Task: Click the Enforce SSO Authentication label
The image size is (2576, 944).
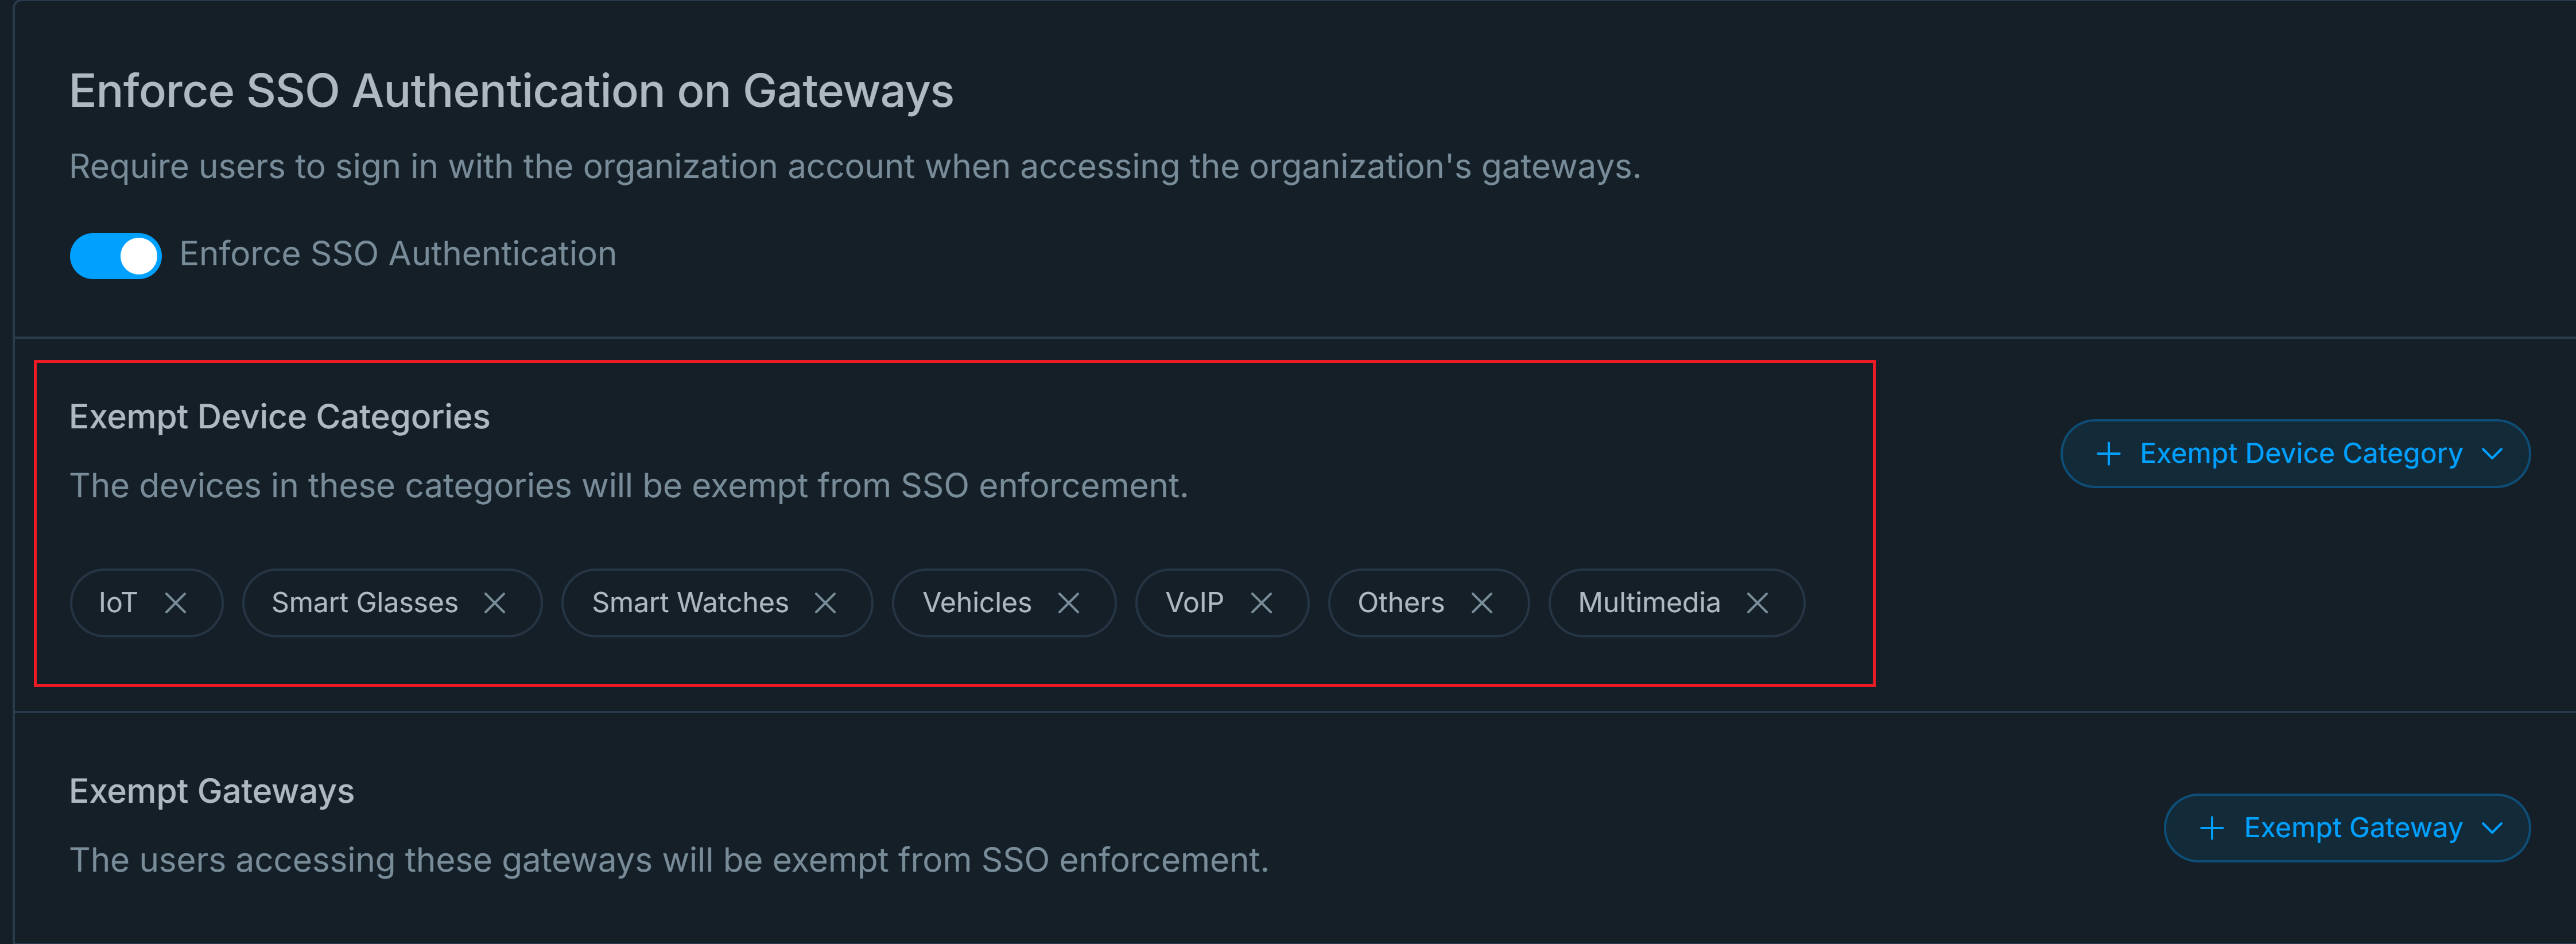Action: click(x=398, y=254)
